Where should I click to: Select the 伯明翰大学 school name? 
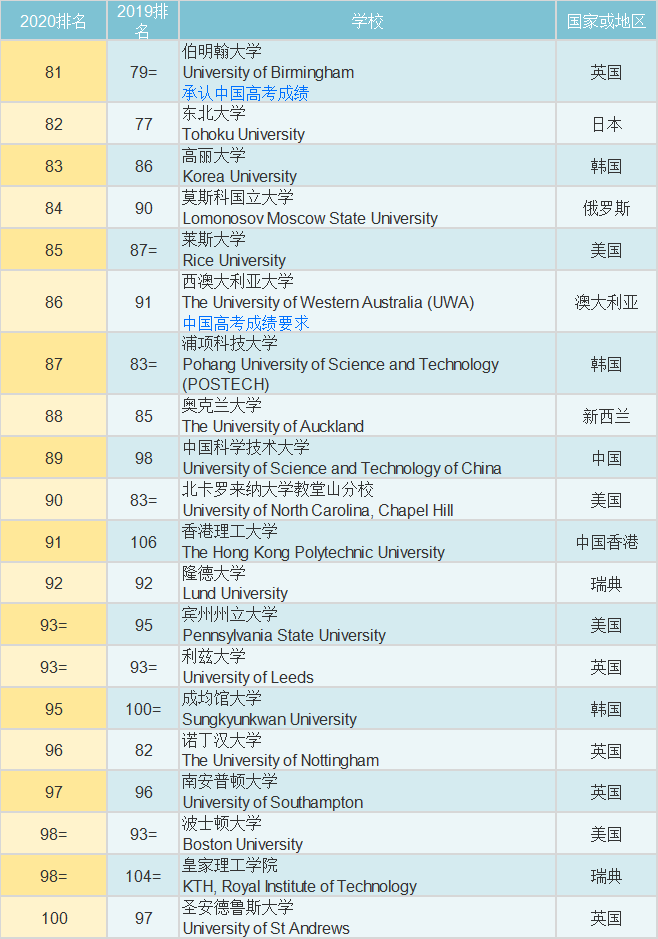[x=222, y=52]
